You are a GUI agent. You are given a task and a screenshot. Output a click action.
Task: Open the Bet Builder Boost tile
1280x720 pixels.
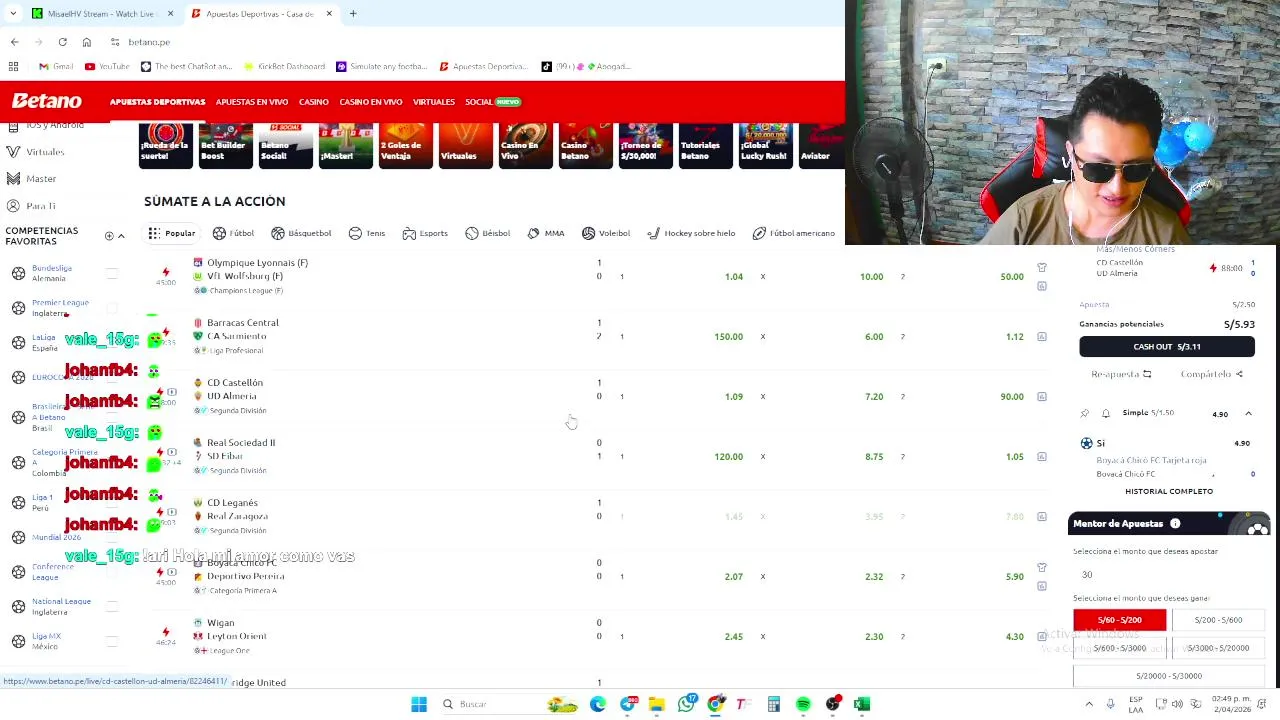click(x=225, y=144)
